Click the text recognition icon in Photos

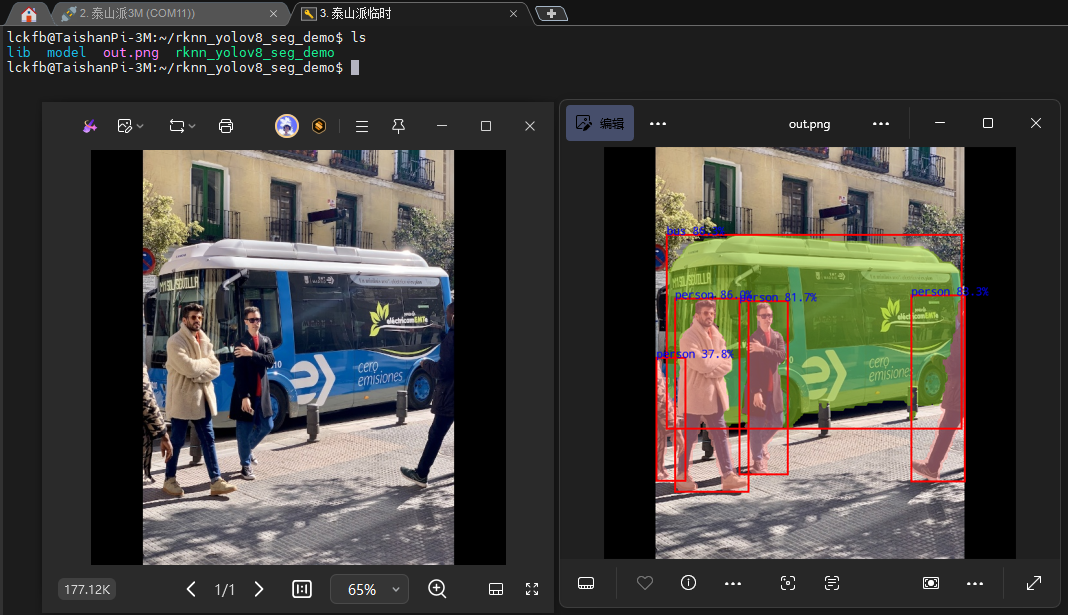tap(832, 583)
